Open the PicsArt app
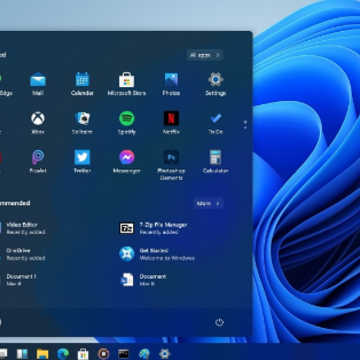The image size is (360, 360). [38, 162]
